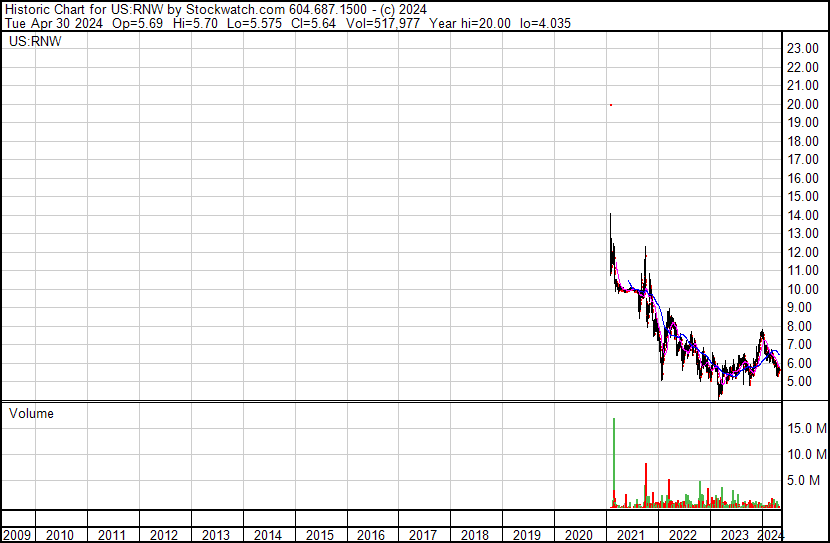Image resolution: width=830 pixels, height=543 pixels.
Task: Click the 10.00 price axis label
Action: [803, 290]
